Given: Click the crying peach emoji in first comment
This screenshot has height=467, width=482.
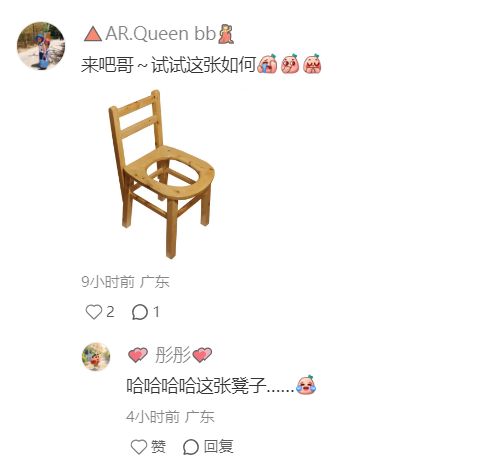Looking at the screenshot, I should click(x=267, y=64).
